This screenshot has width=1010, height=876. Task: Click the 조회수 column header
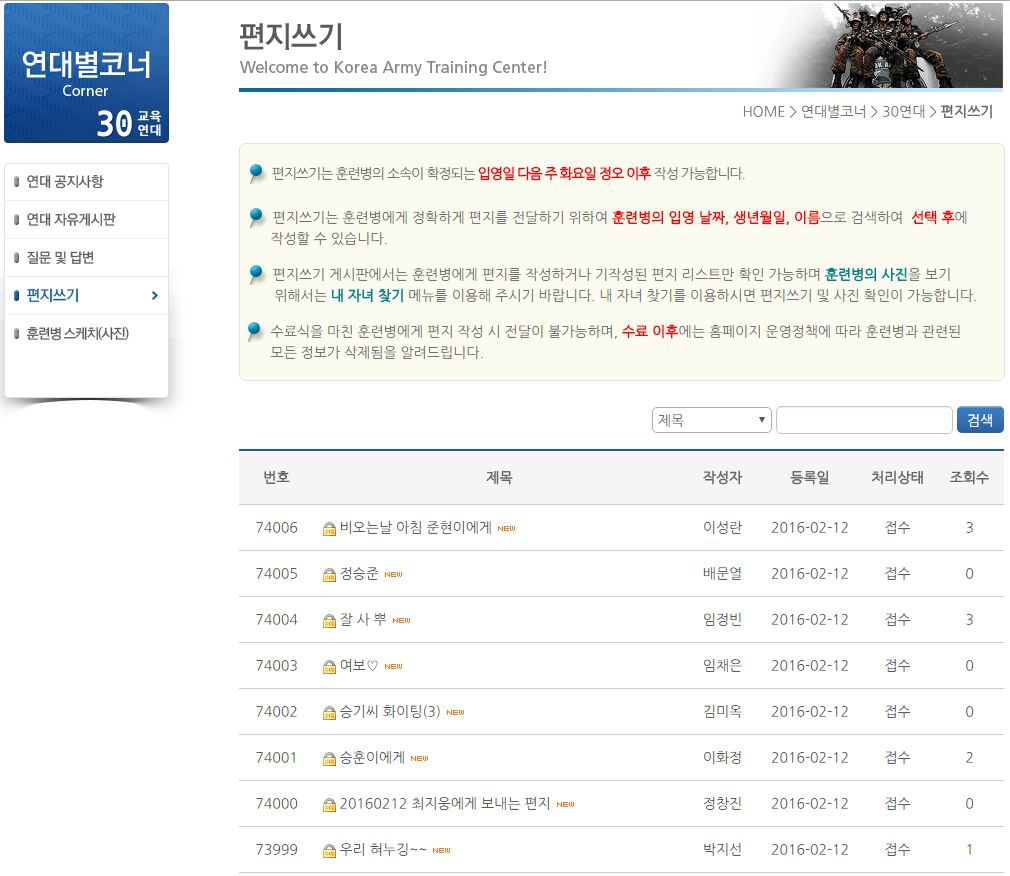[x=969, y=477]
